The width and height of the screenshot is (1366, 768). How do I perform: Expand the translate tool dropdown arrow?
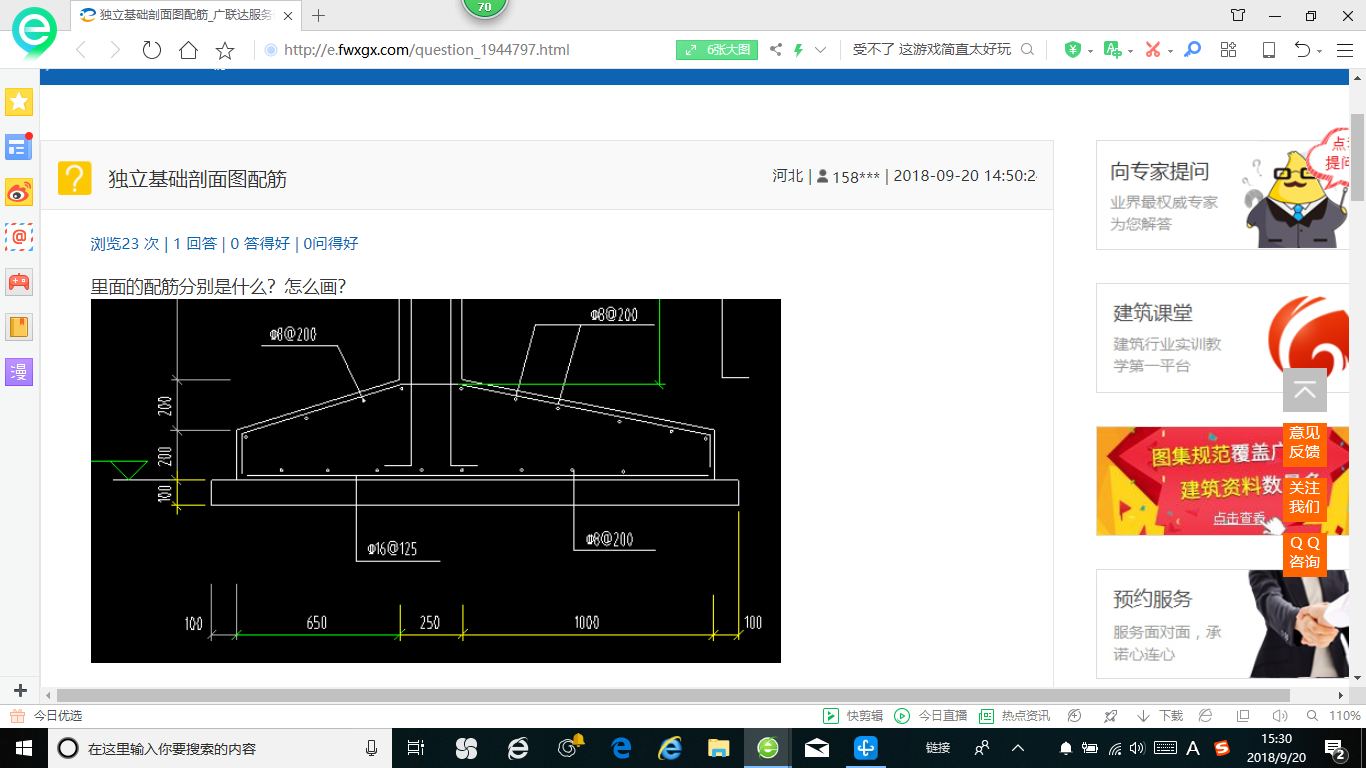[x=1130, y=51]
